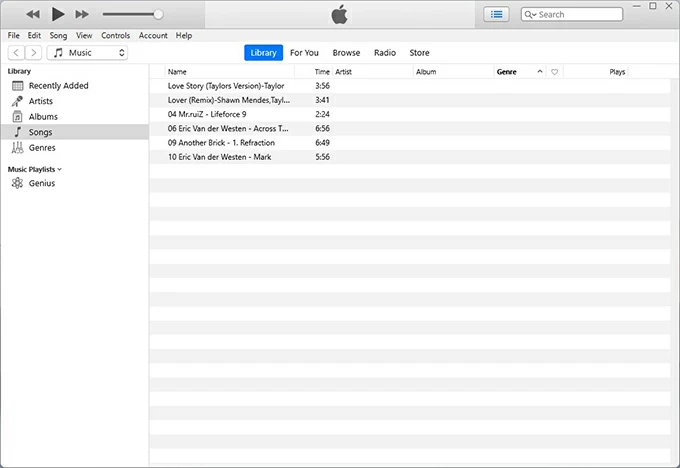The width and height of the screenshot is (680, 468).
Task: Start playback with the Play button
Action: 58,14
